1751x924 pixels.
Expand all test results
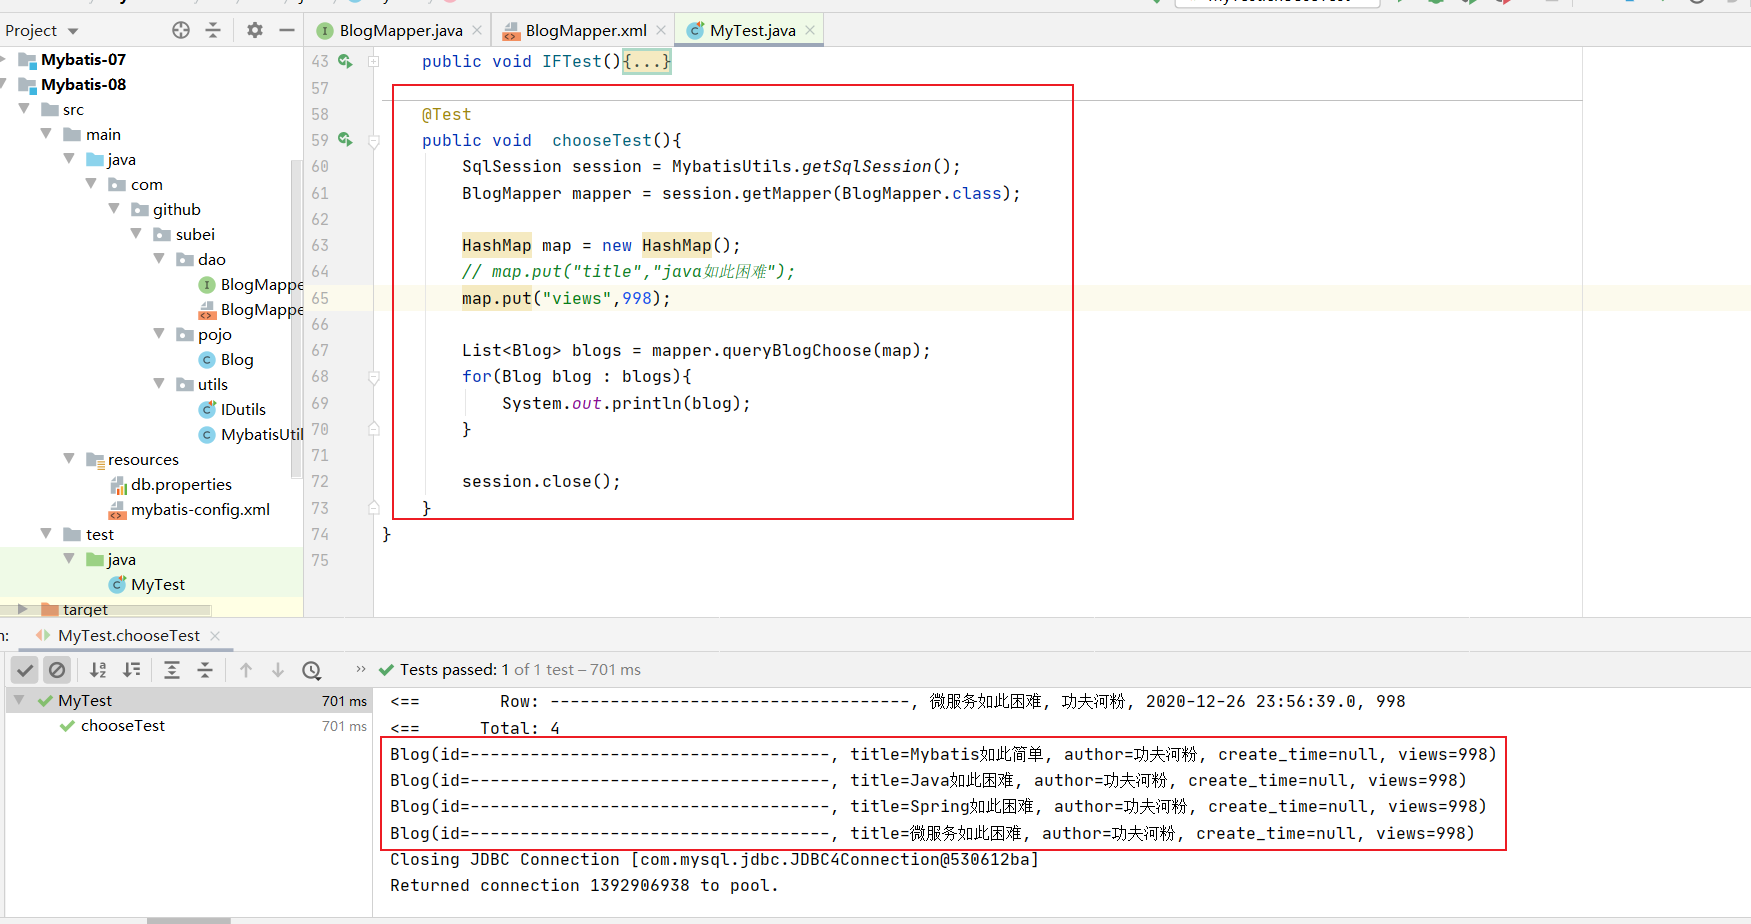coord(172,670)
